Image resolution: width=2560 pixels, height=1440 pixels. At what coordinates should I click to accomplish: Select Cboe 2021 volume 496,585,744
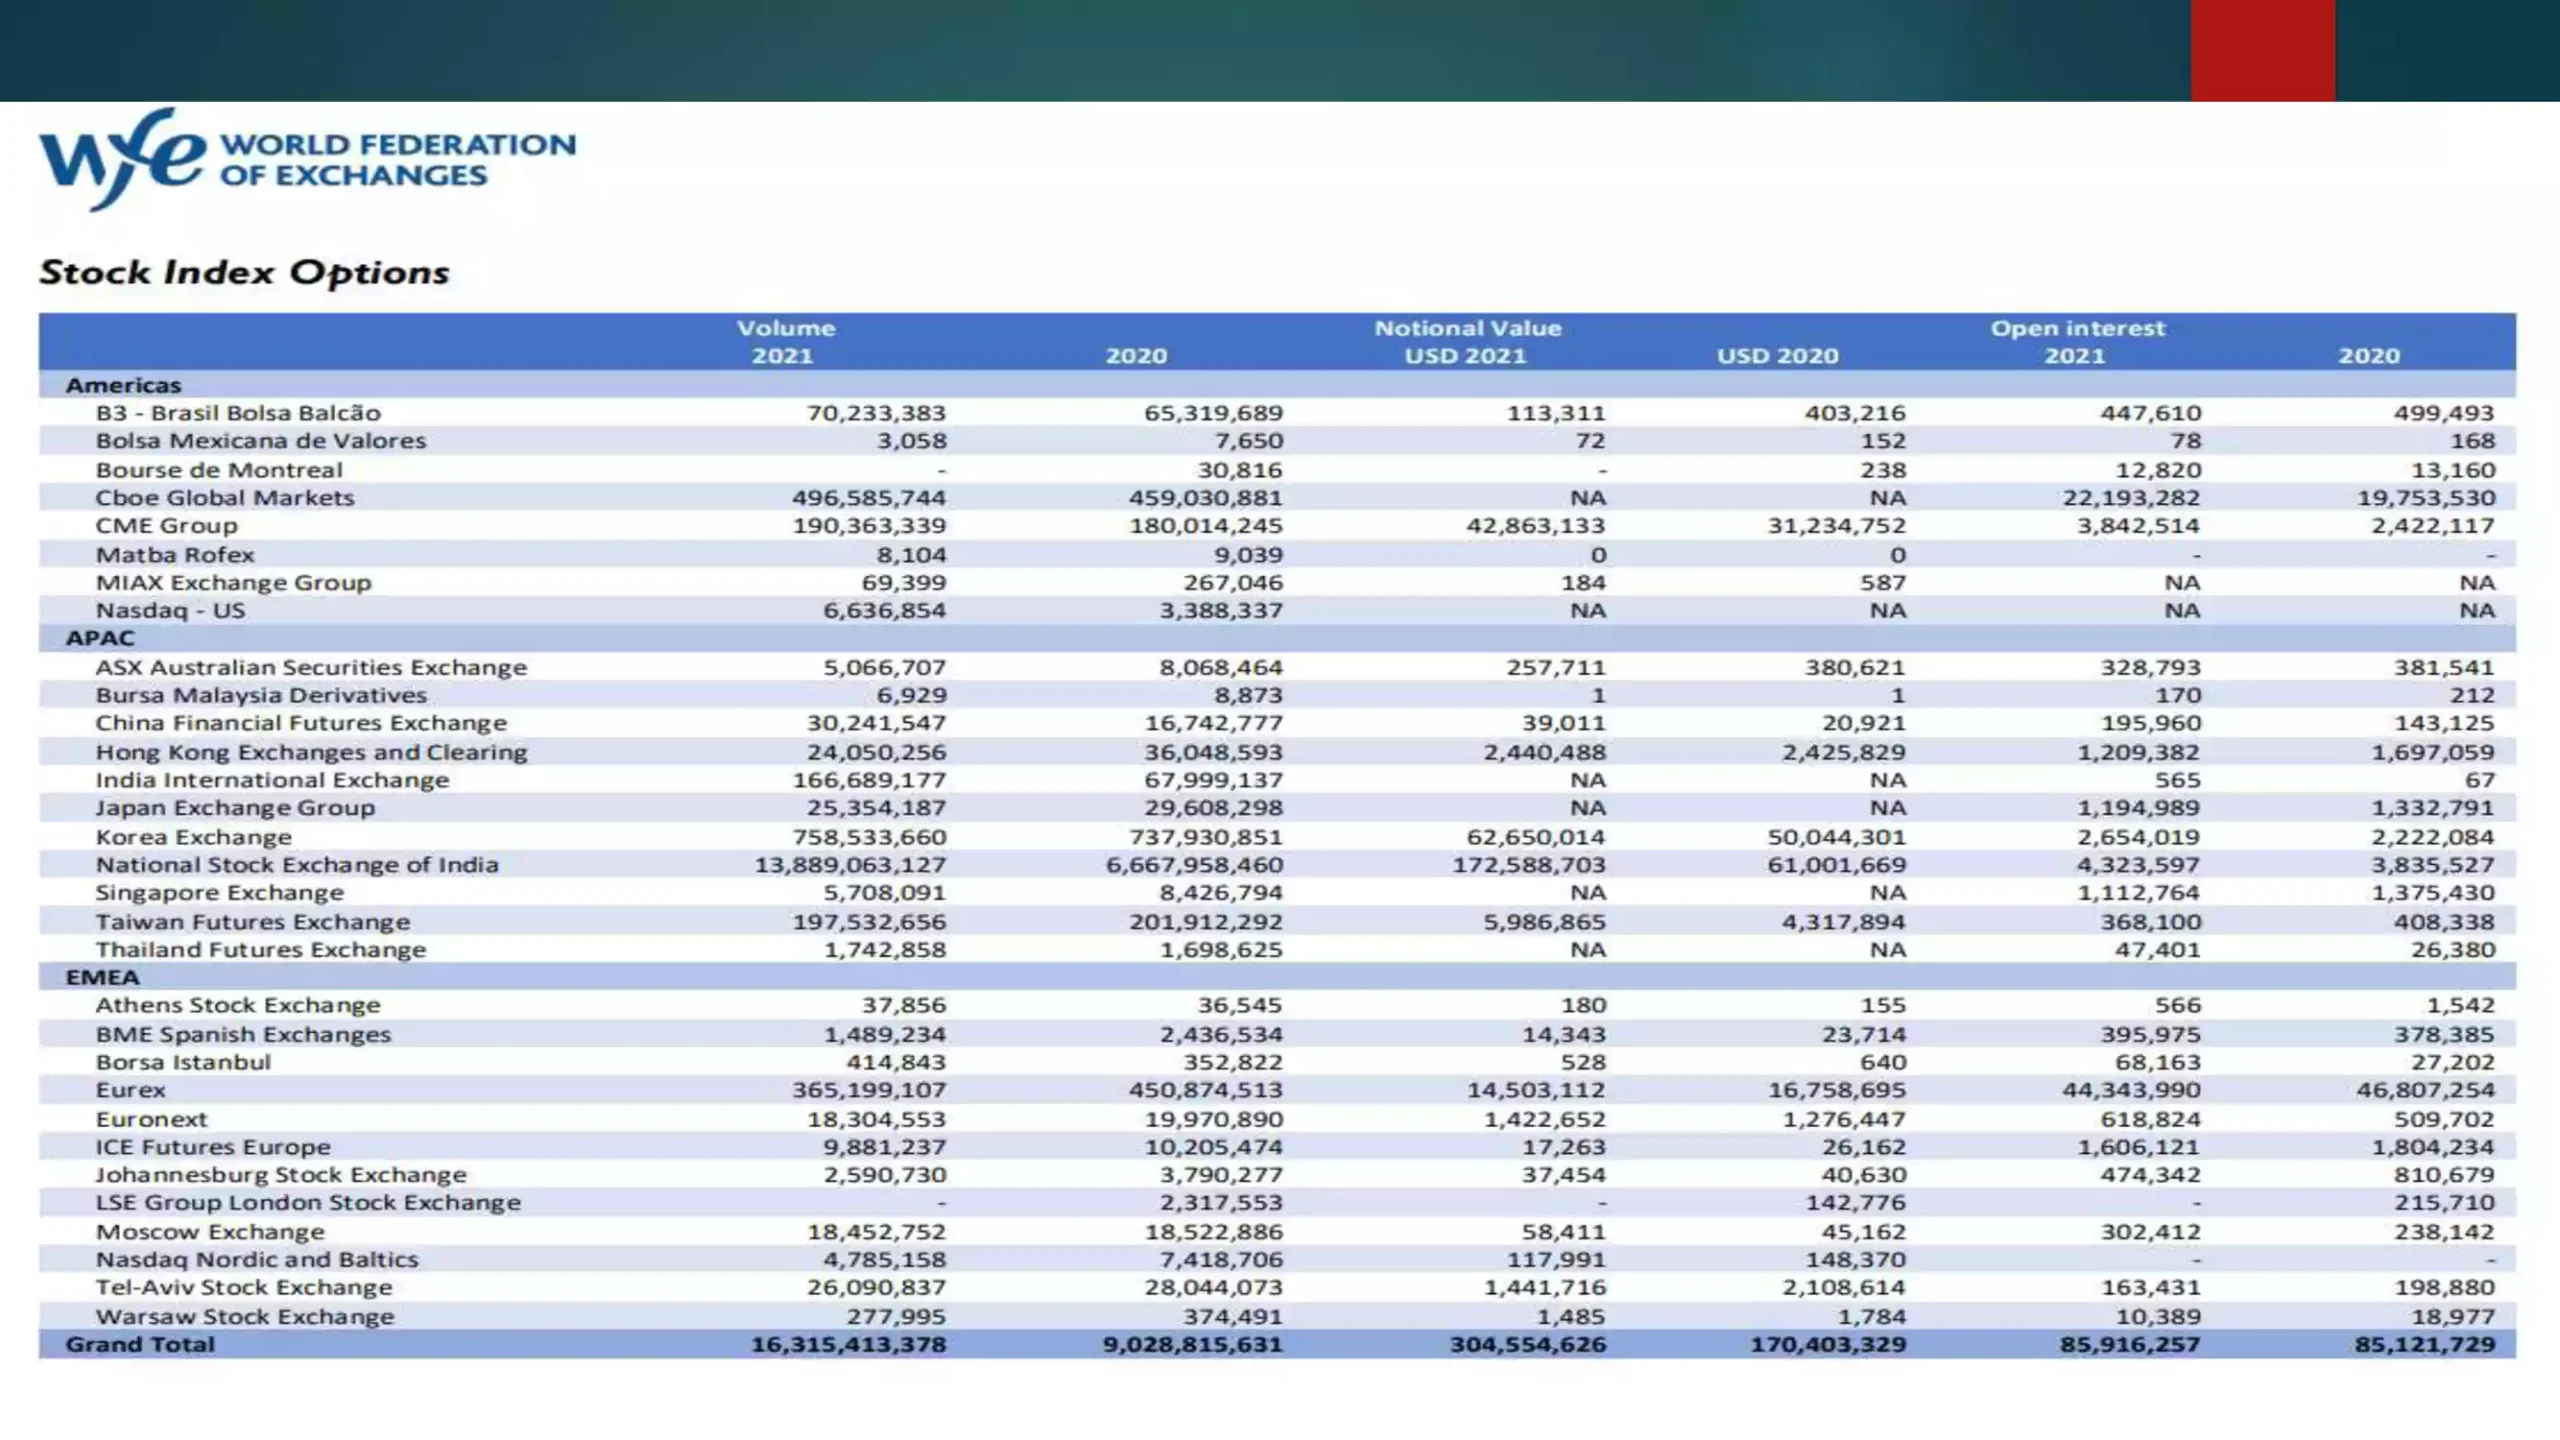(x=869, y=498)
